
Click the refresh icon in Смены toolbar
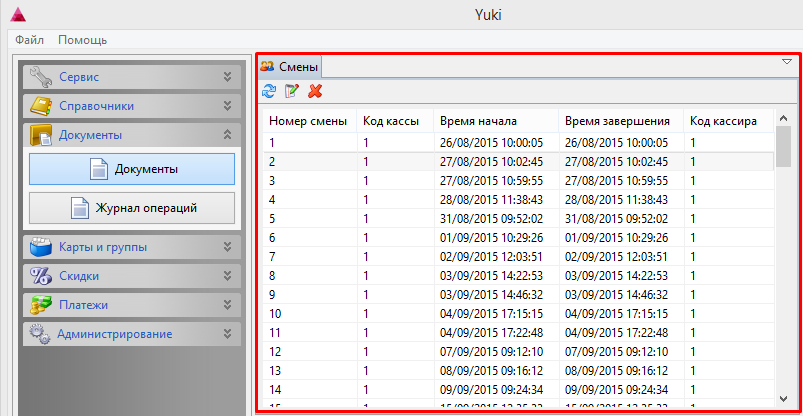[268, 91]
